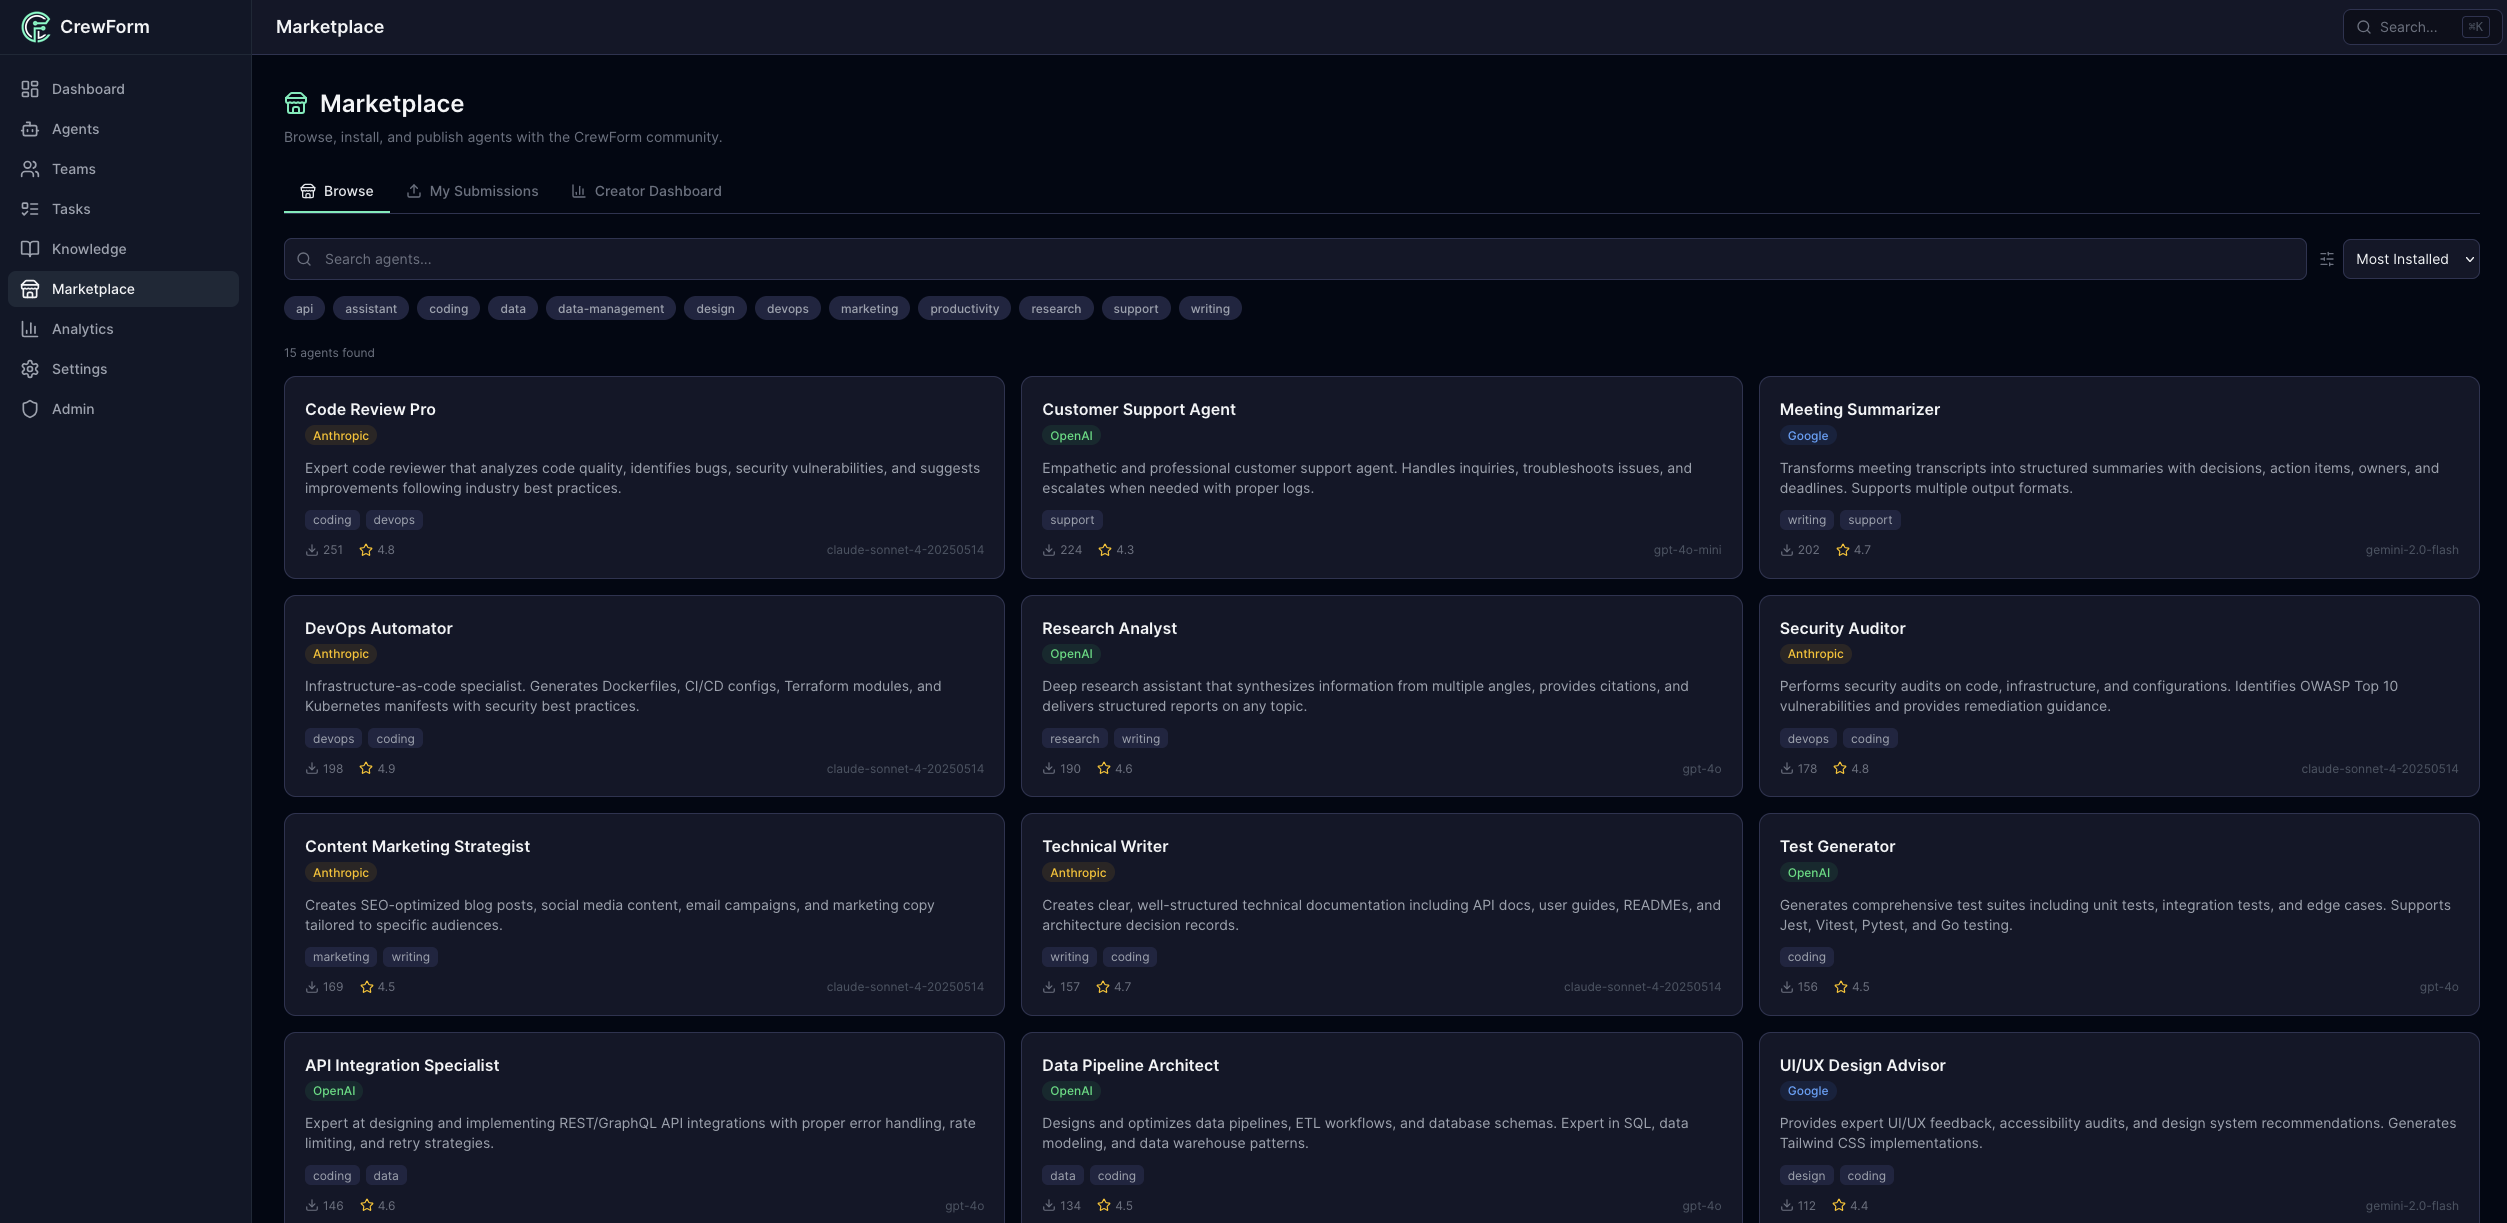This screenshot has width=2507, height=1223.
Task: Open the Creator Dashboard tab
Action: pyautogui.click(x=646, y=191)
